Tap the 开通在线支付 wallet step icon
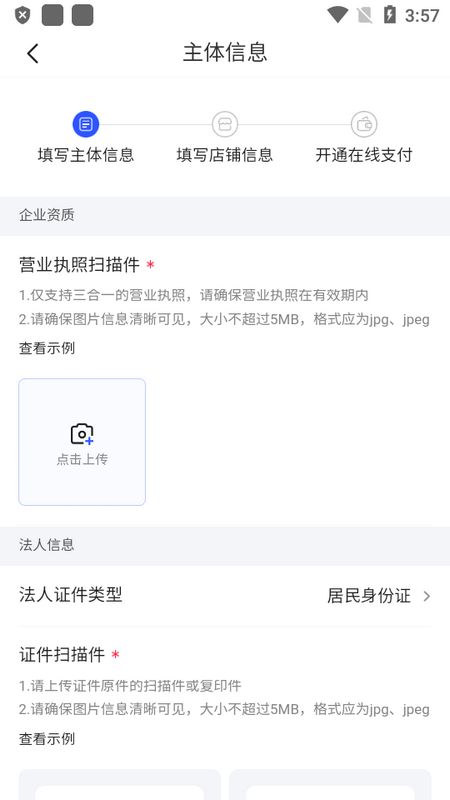Viewport: 450px width, 800px height. click(364, 124)
